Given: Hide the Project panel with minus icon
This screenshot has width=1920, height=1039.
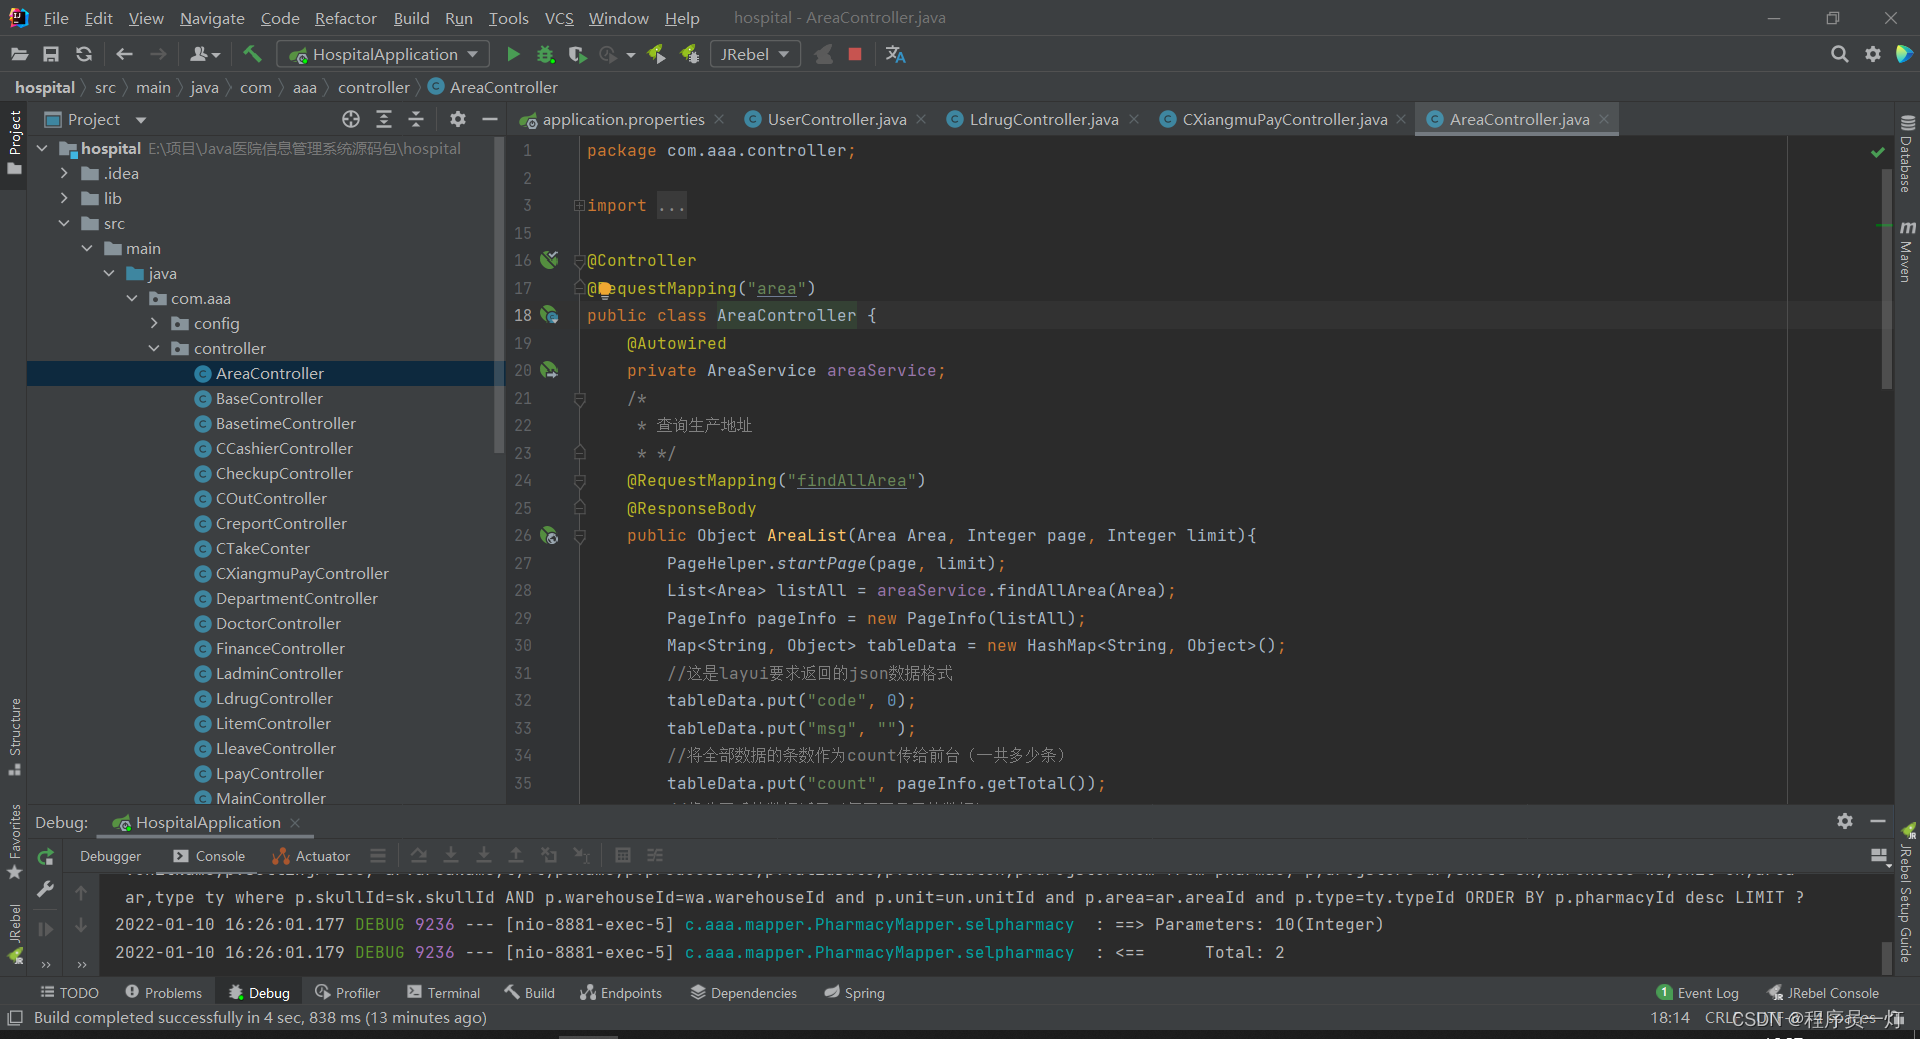Looking at the screenshot, I should [489, 119].
